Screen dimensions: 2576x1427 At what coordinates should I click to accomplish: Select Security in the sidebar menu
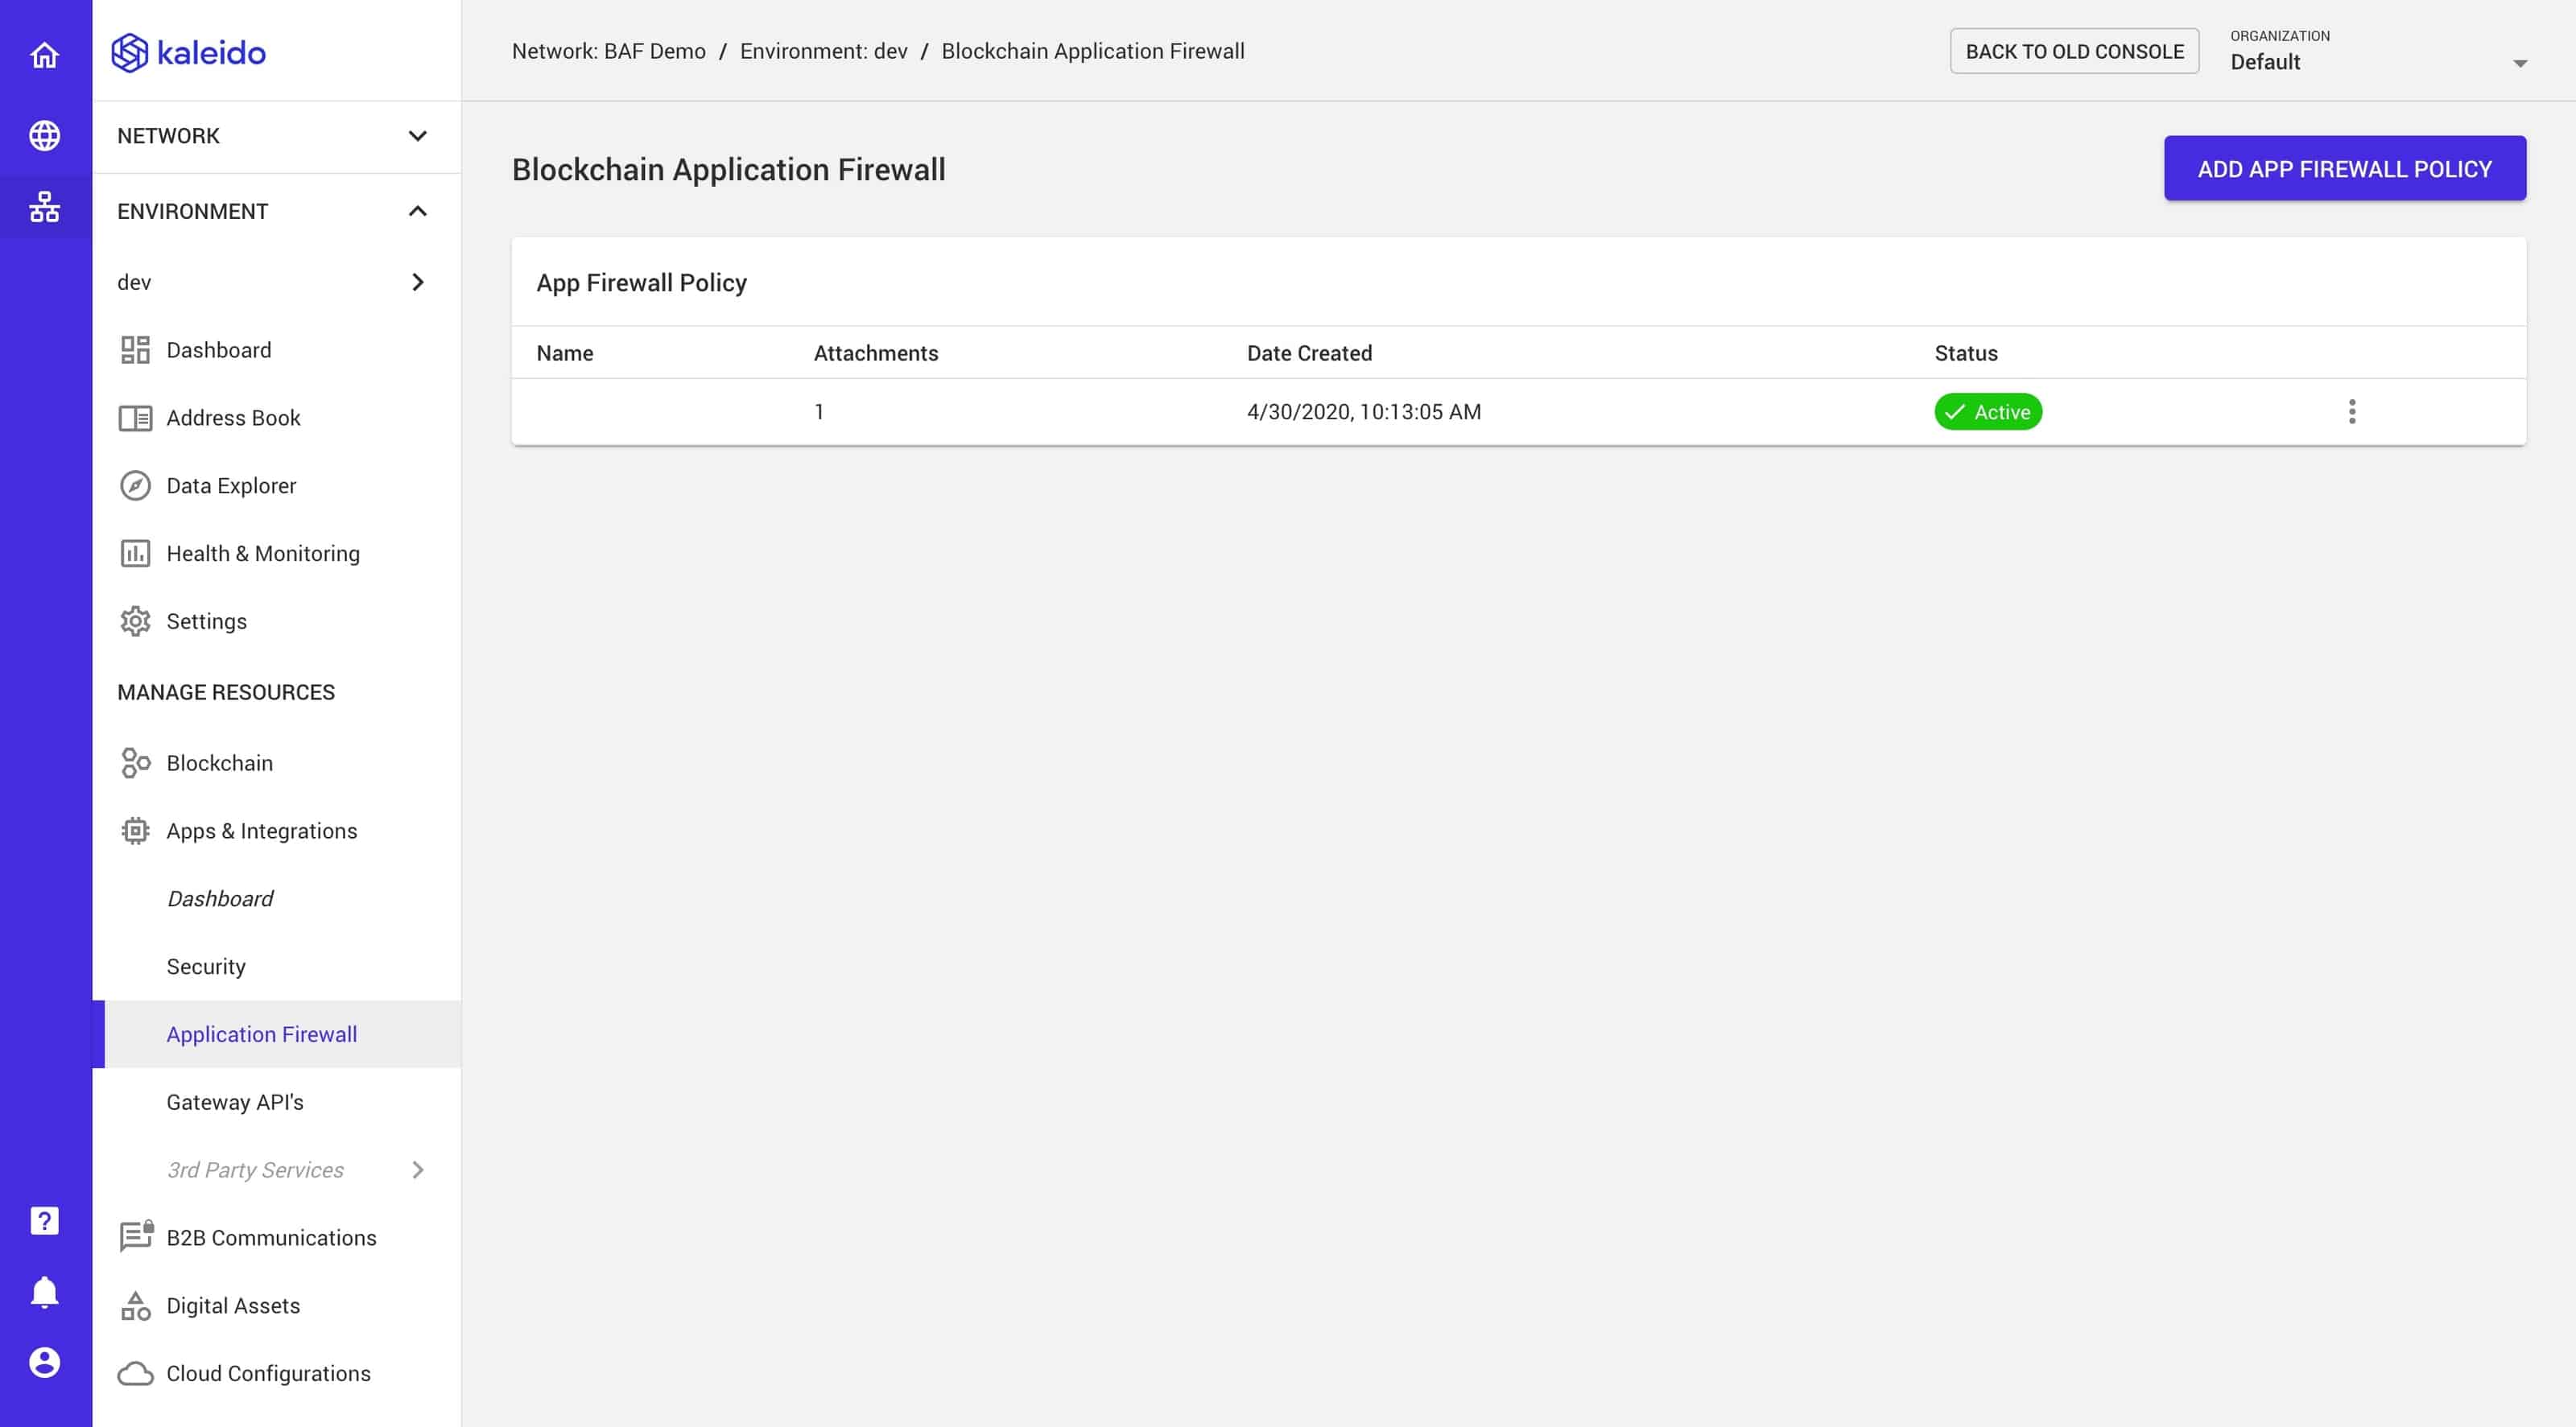[206, 966]
